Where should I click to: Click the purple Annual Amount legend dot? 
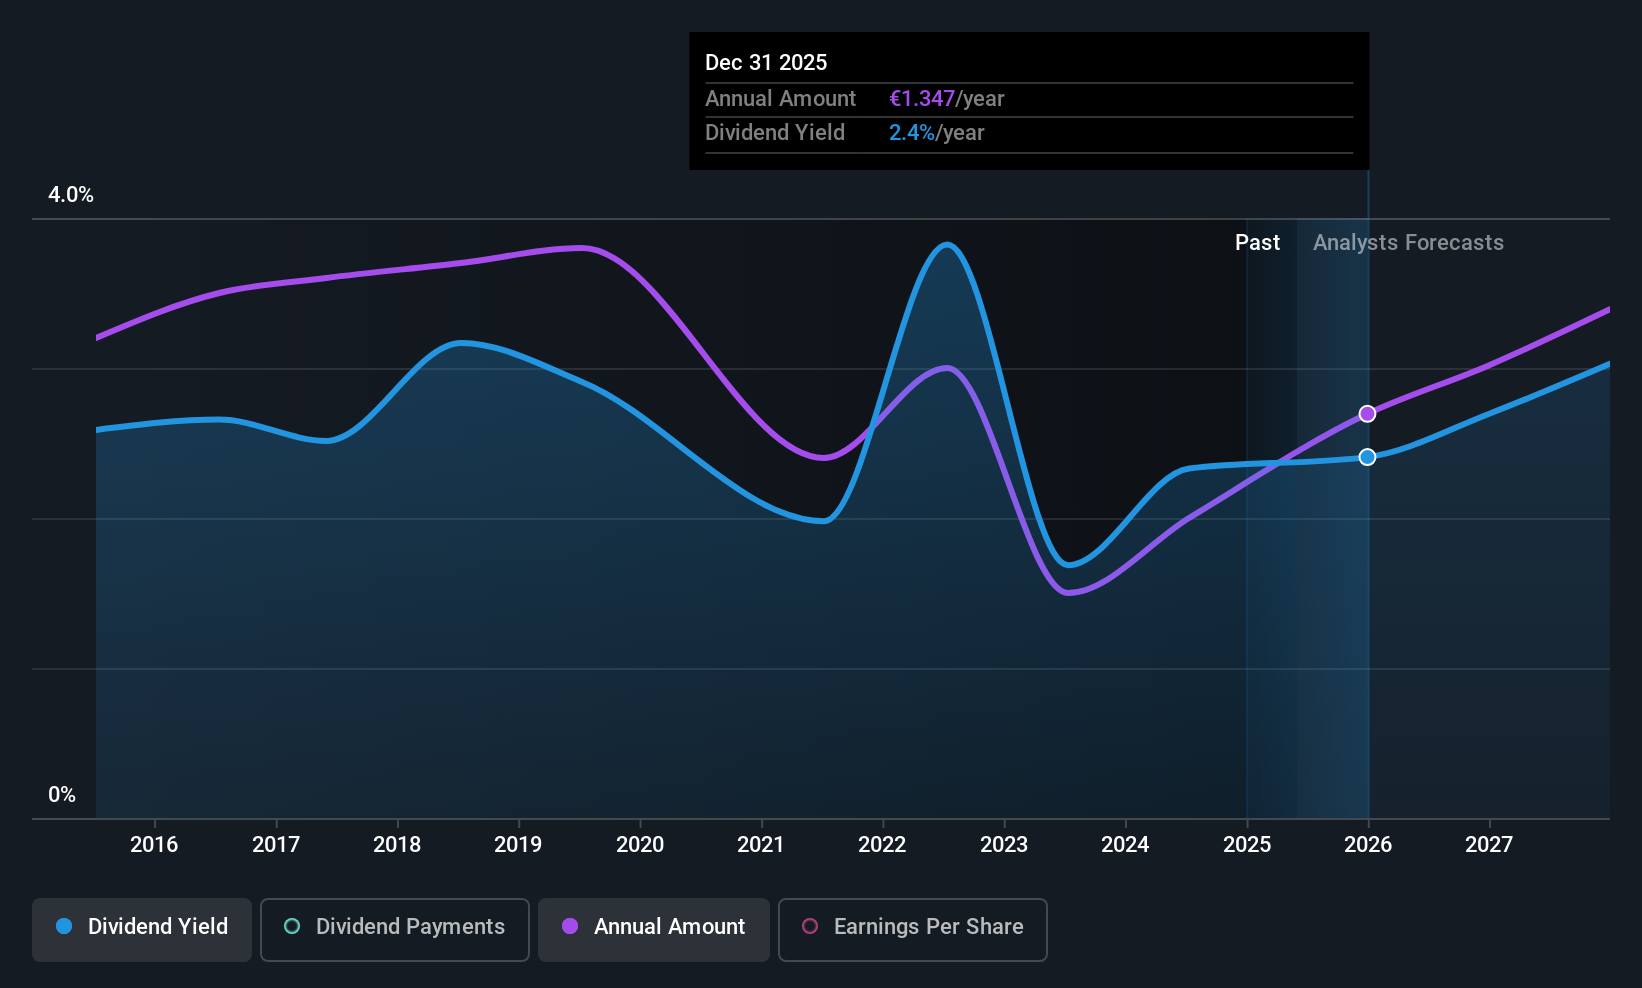point(570,926)
